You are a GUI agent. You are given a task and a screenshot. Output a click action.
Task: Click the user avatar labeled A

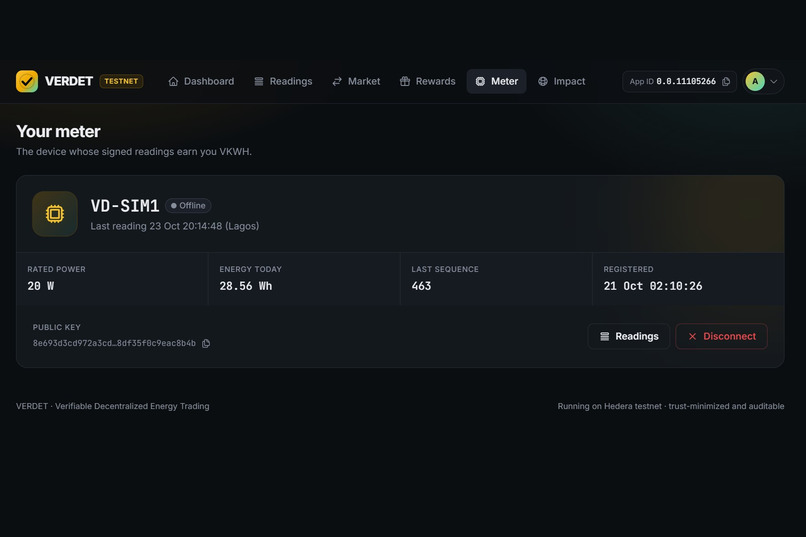[x=755, y=81]
